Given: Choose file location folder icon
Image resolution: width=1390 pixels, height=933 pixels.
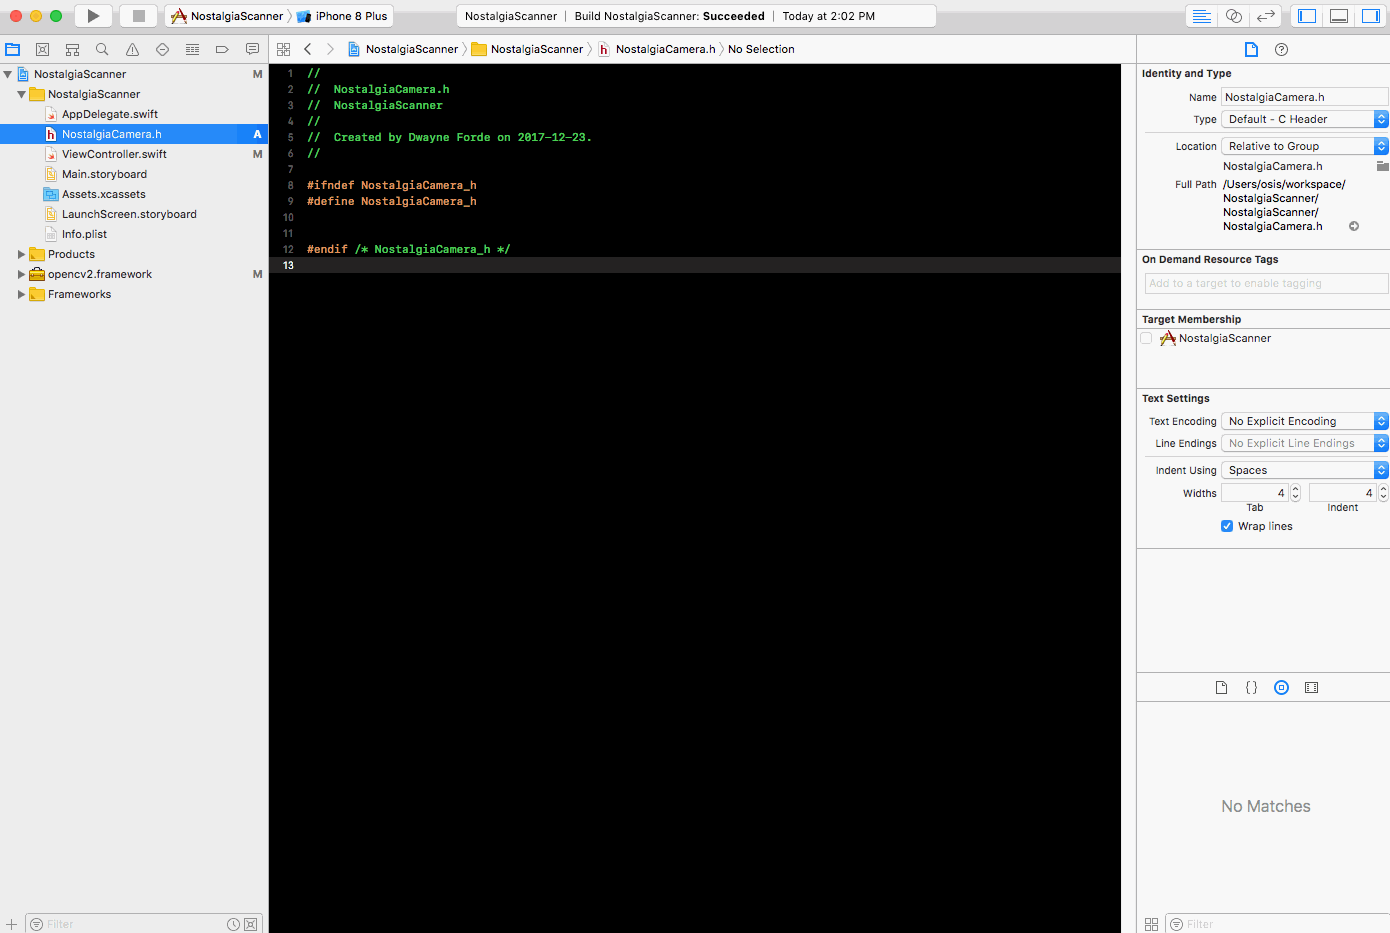Looking at the screenshot, I should 1383,166.
